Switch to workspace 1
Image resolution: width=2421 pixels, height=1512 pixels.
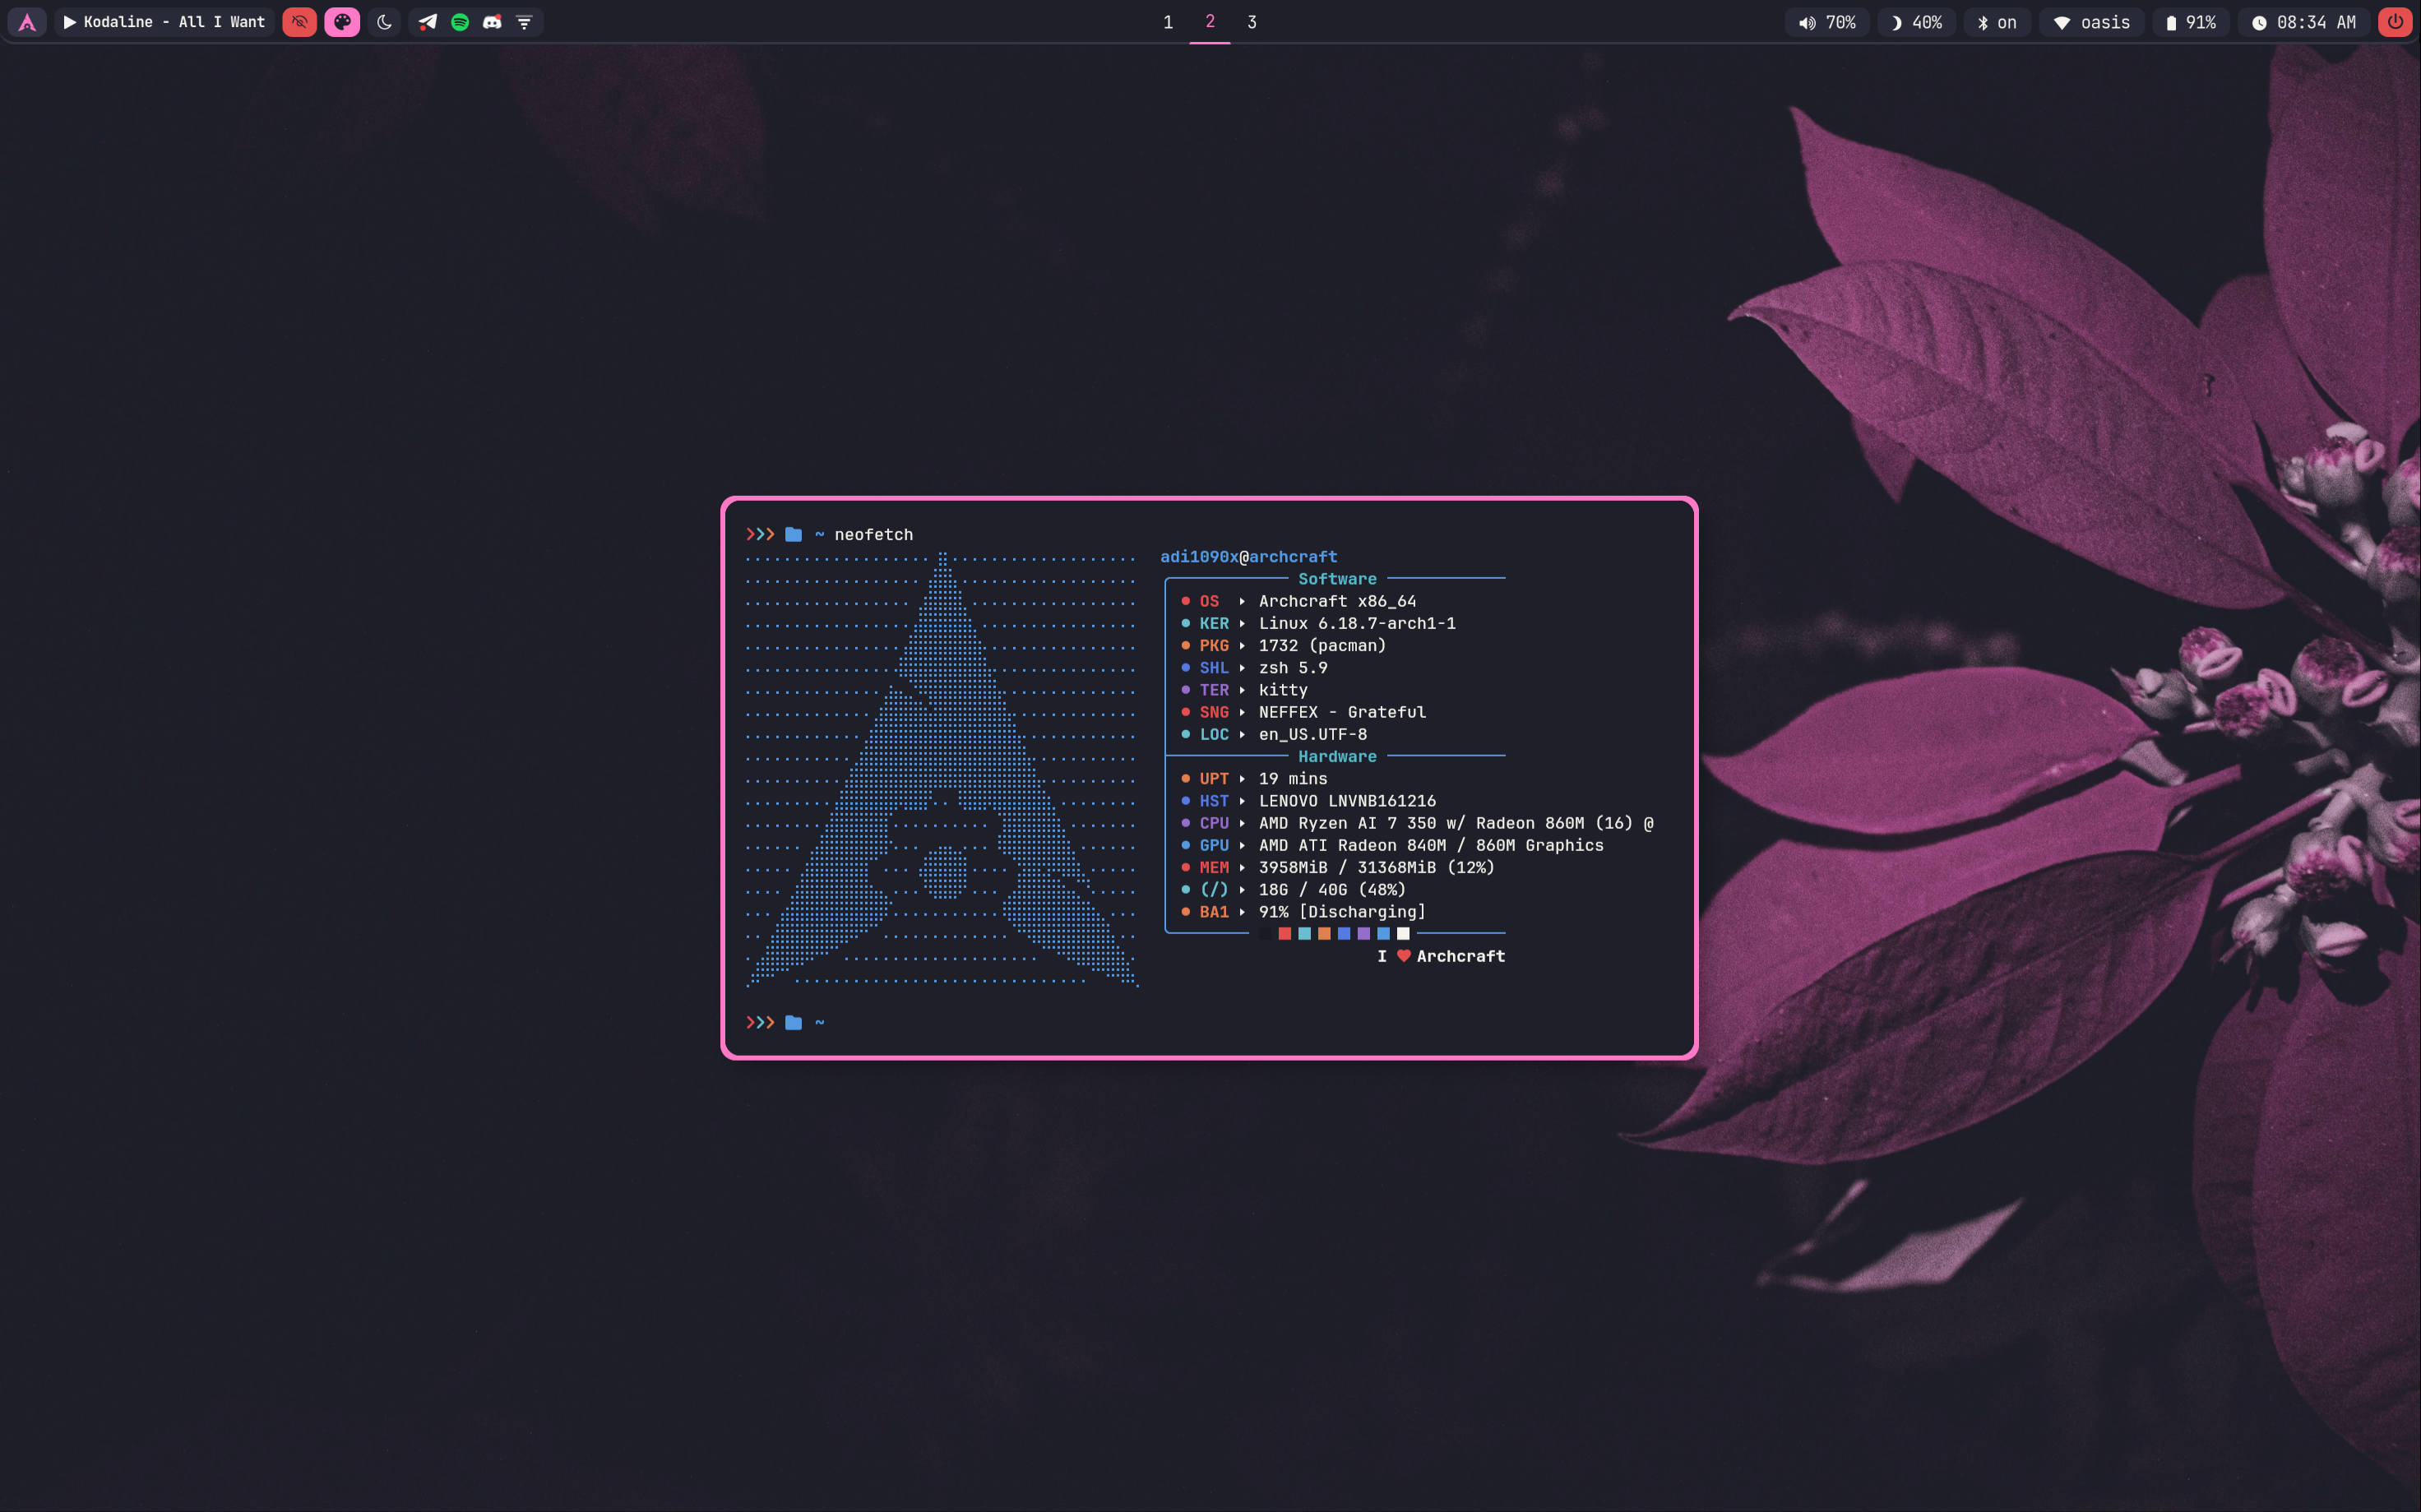pos(1168,22)
